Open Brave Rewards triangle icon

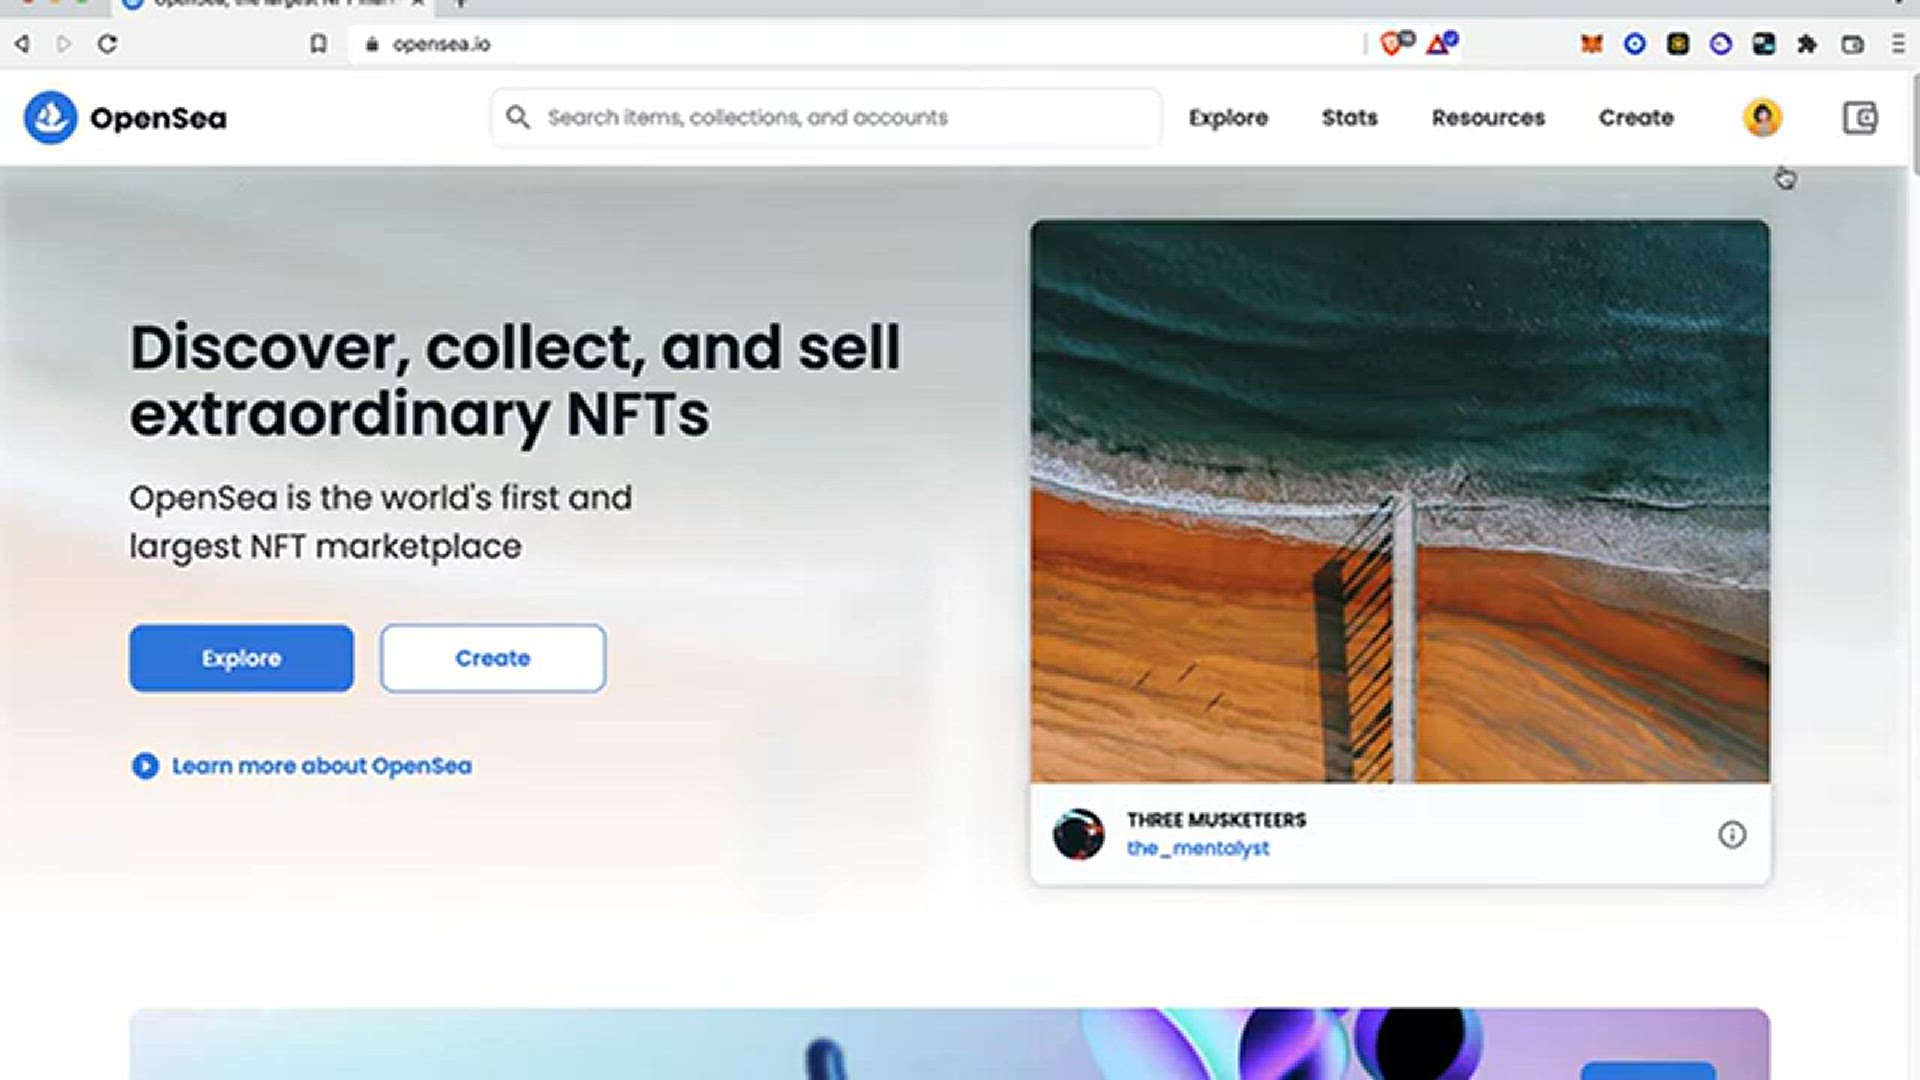coord(1440,44)
